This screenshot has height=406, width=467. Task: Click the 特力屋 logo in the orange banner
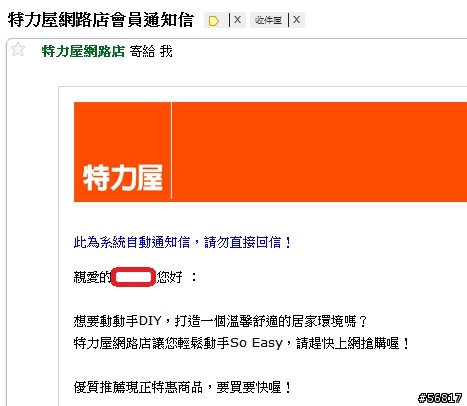pyautogui.click(x=123, y=178)
